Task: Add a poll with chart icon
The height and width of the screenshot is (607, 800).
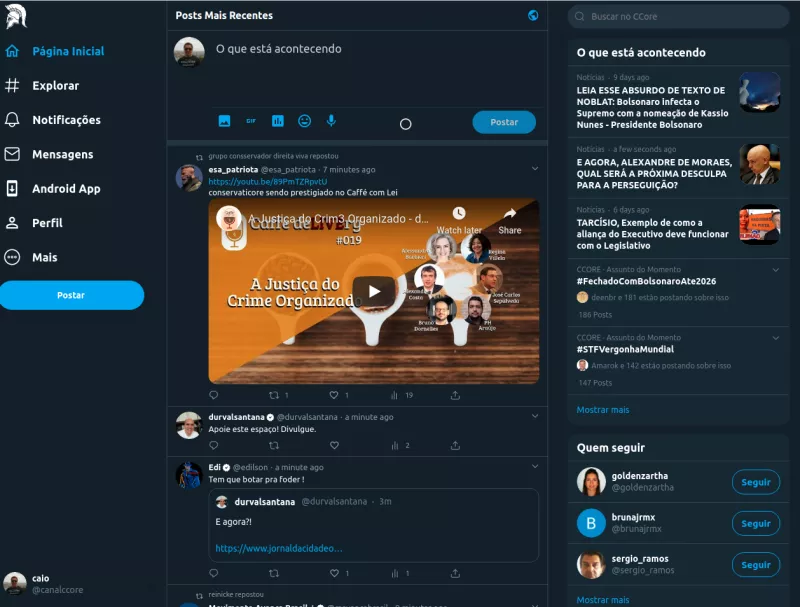Action: pos(278,121)
